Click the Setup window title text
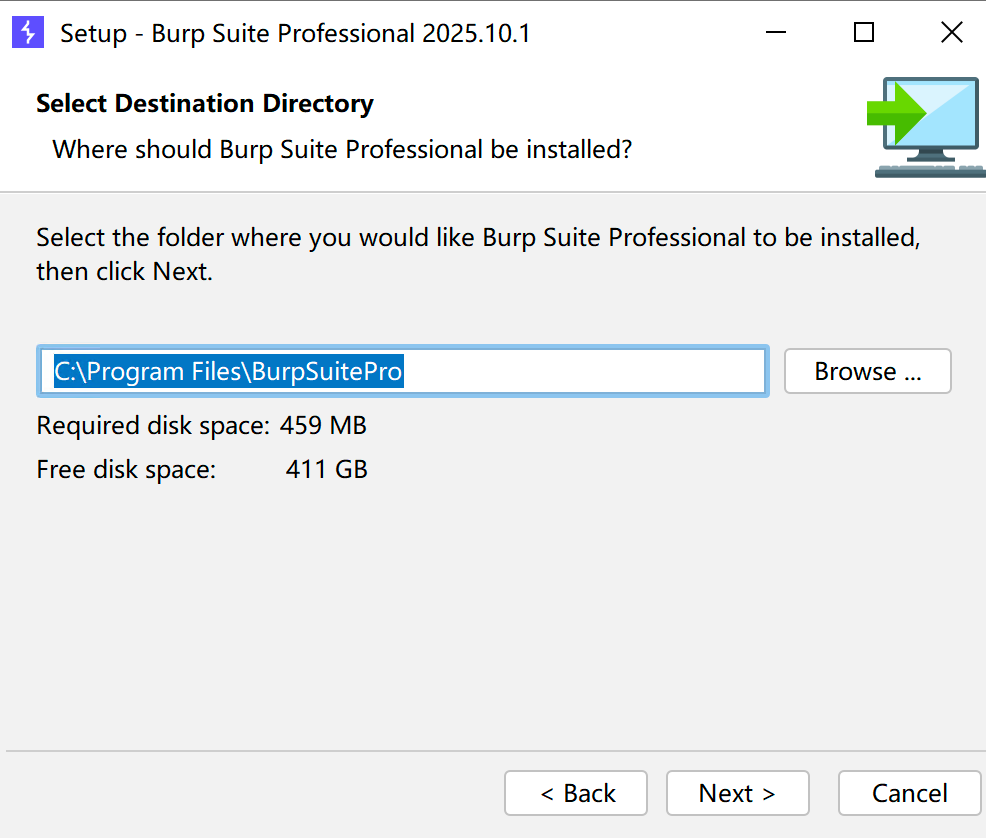 [295, 33]
